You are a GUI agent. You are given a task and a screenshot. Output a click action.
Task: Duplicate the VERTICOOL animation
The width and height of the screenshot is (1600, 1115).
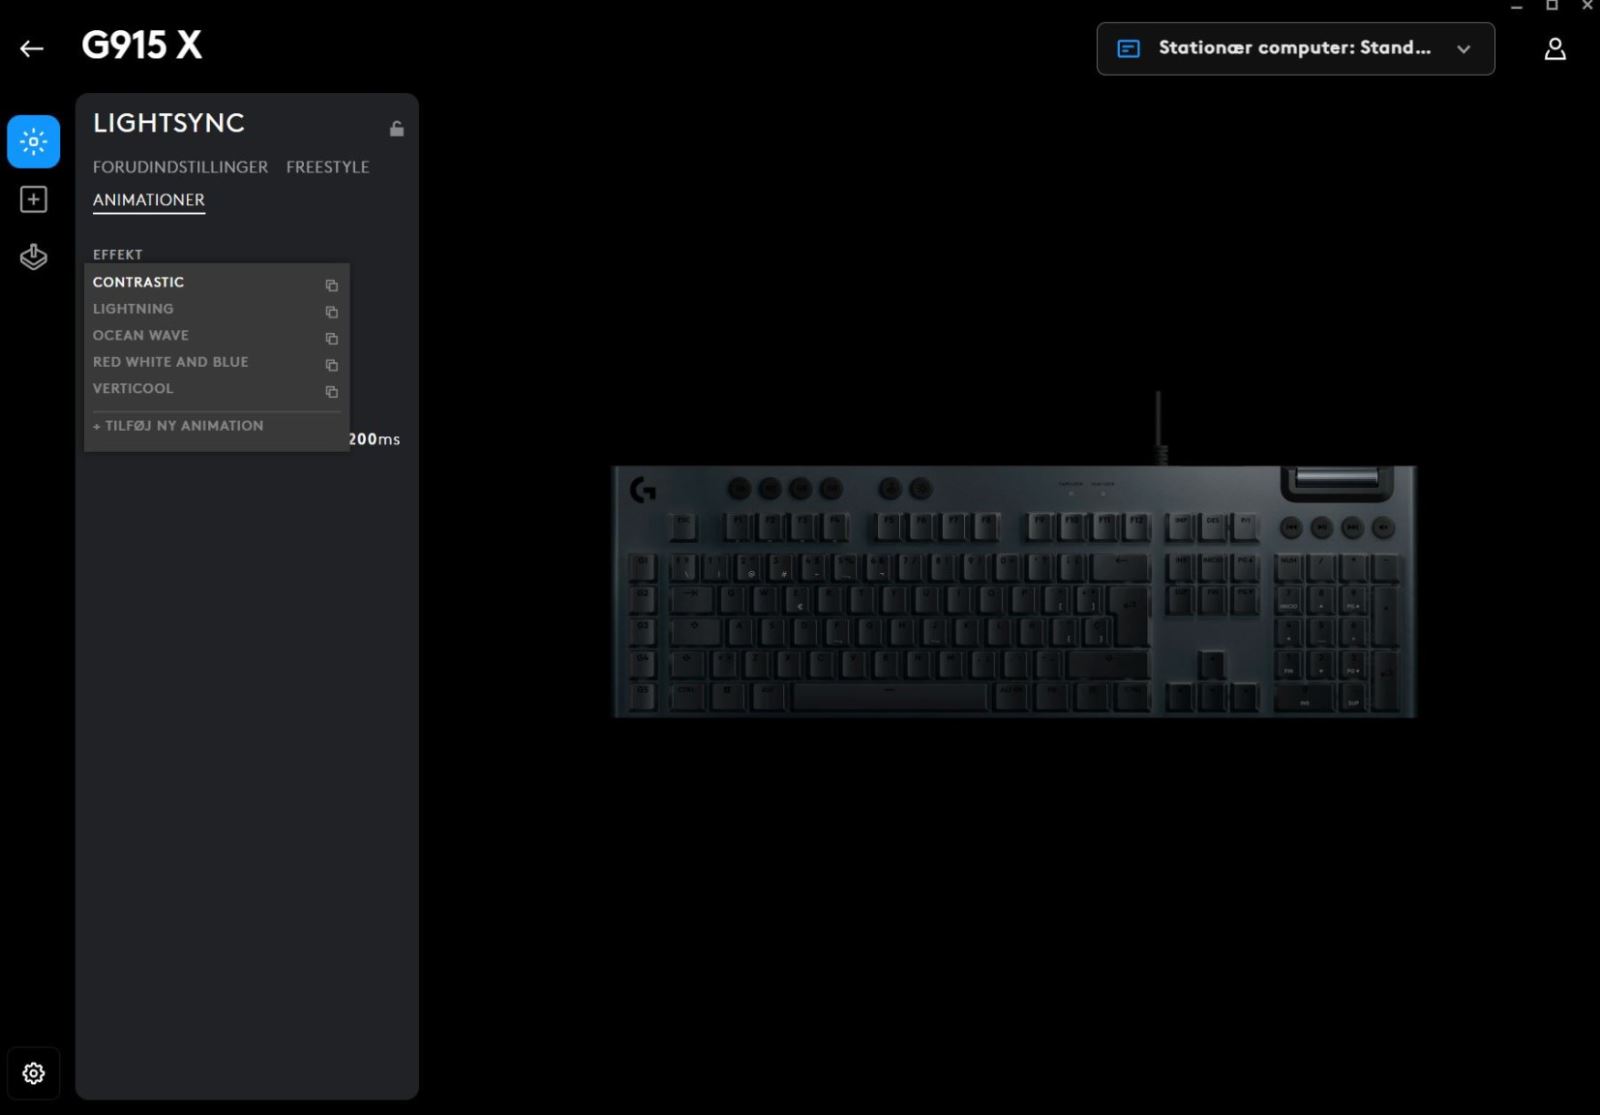pyautogui.click(x=331, y=391)
